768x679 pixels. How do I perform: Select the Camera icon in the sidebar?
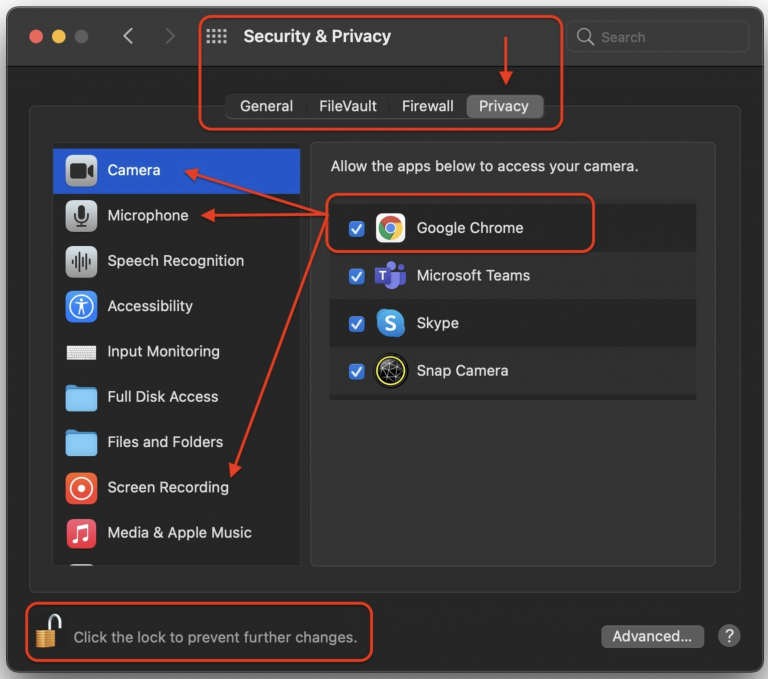point(81,170)
